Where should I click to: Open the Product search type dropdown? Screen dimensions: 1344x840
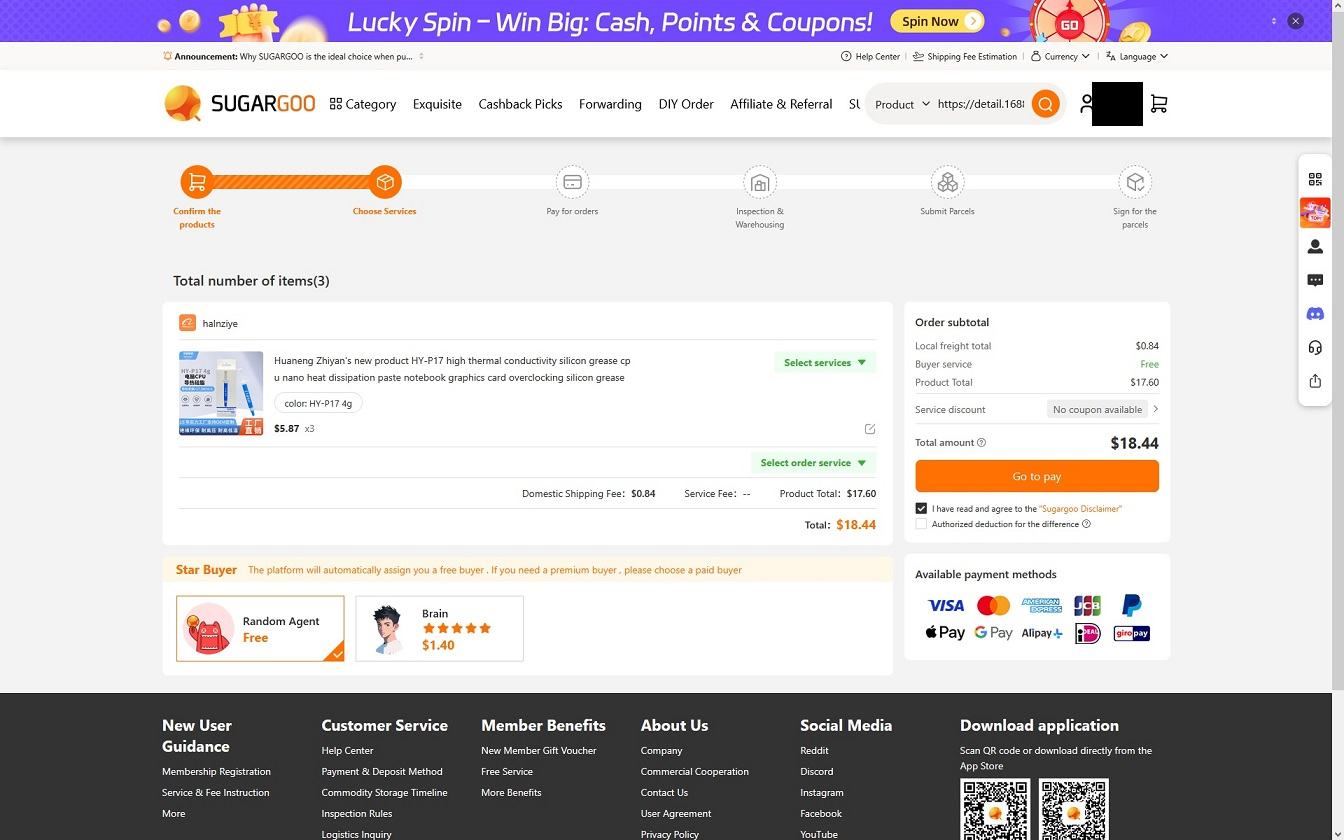pyautogui.click(x=902, y=104)
